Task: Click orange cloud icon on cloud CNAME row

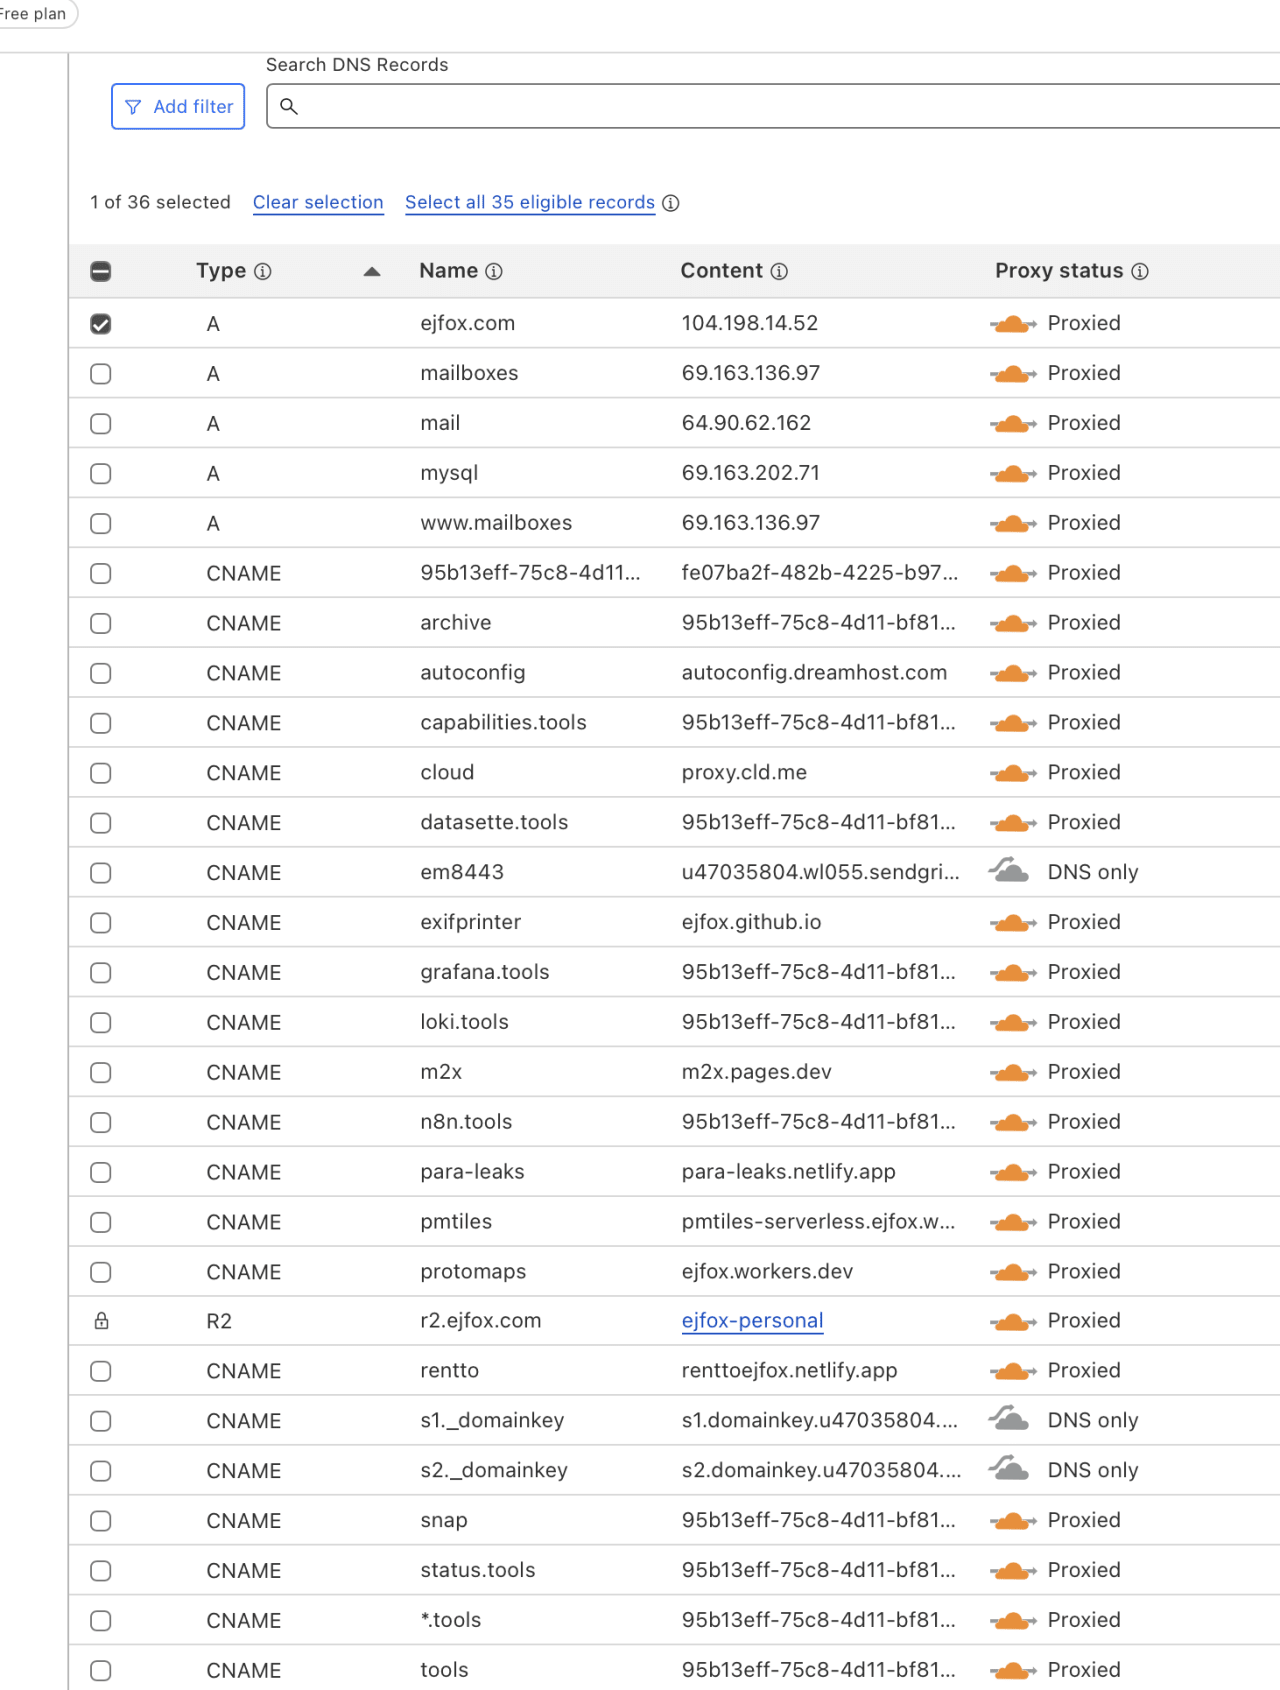Action: 1013,773
